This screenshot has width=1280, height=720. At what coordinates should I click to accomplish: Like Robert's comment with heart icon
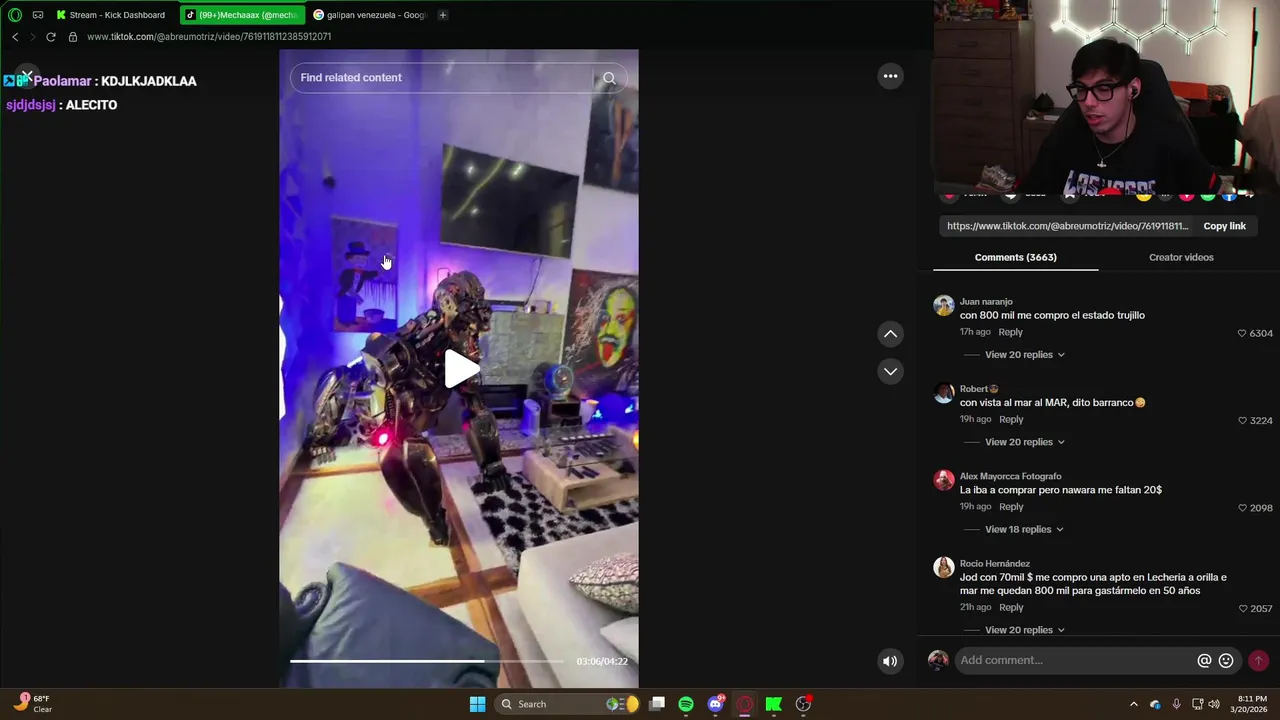(x=1242, y=421)
